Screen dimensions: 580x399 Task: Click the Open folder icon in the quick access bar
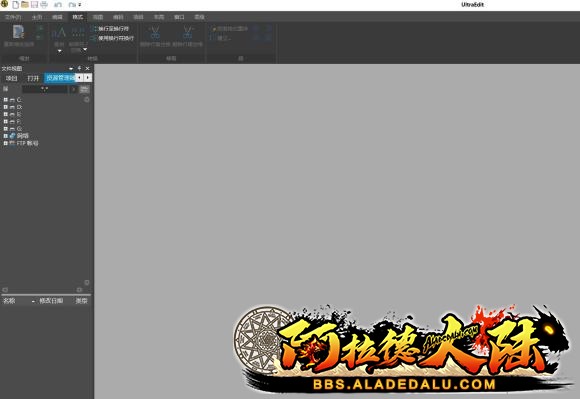point(25,4)
